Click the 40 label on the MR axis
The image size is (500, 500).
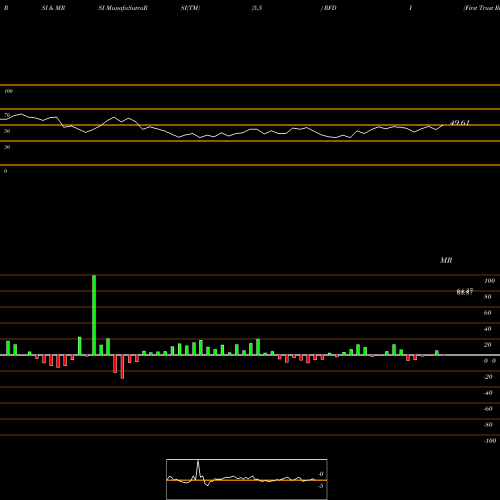pos(488,329)
